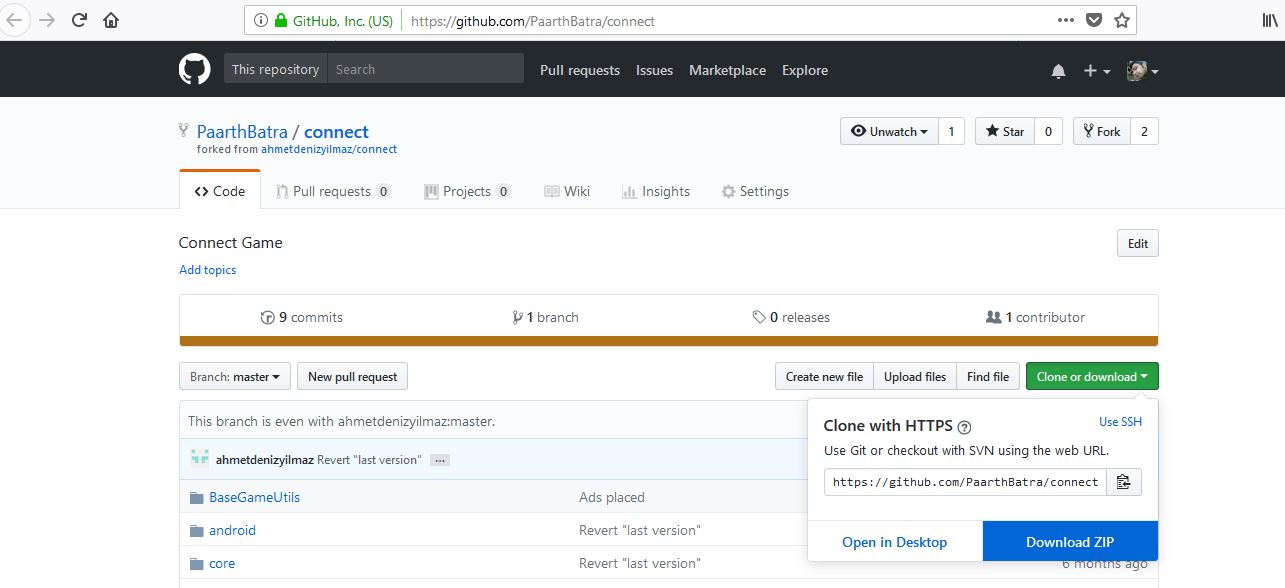Click the Edit description button
1285x588 pixels.
(1138, 243)
